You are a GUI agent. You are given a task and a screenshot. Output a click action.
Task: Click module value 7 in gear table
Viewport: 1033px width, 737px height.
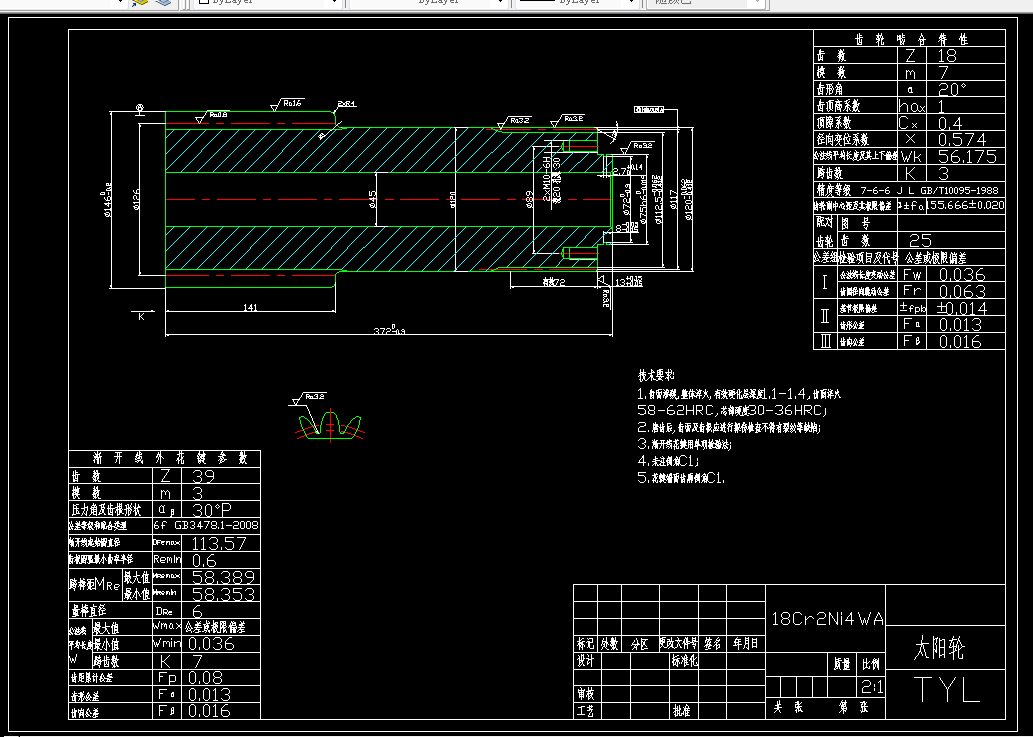pyautogui.click(x=941, y=72)
